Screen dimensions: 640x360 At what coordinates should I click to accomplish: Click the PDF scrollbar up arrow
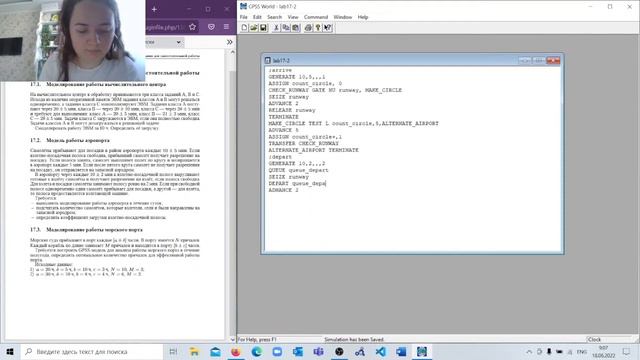pos(232,52)
